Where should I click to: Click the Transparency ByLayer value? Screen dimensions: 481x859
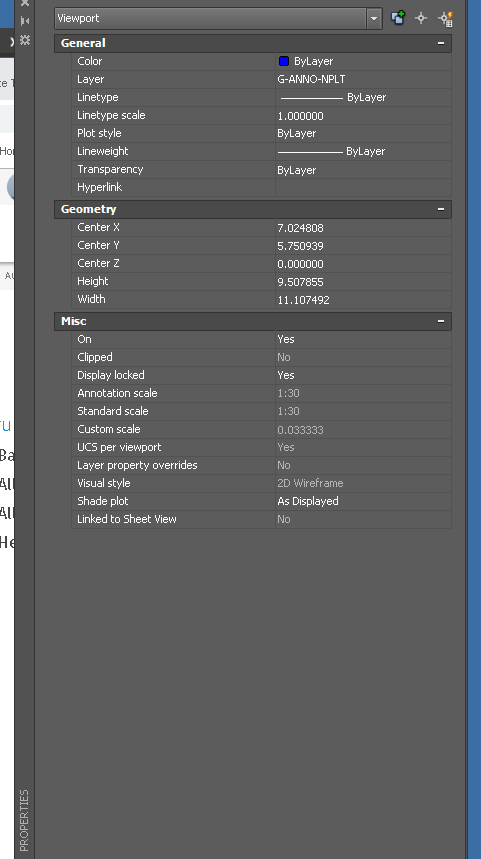(x=296, y=170)
